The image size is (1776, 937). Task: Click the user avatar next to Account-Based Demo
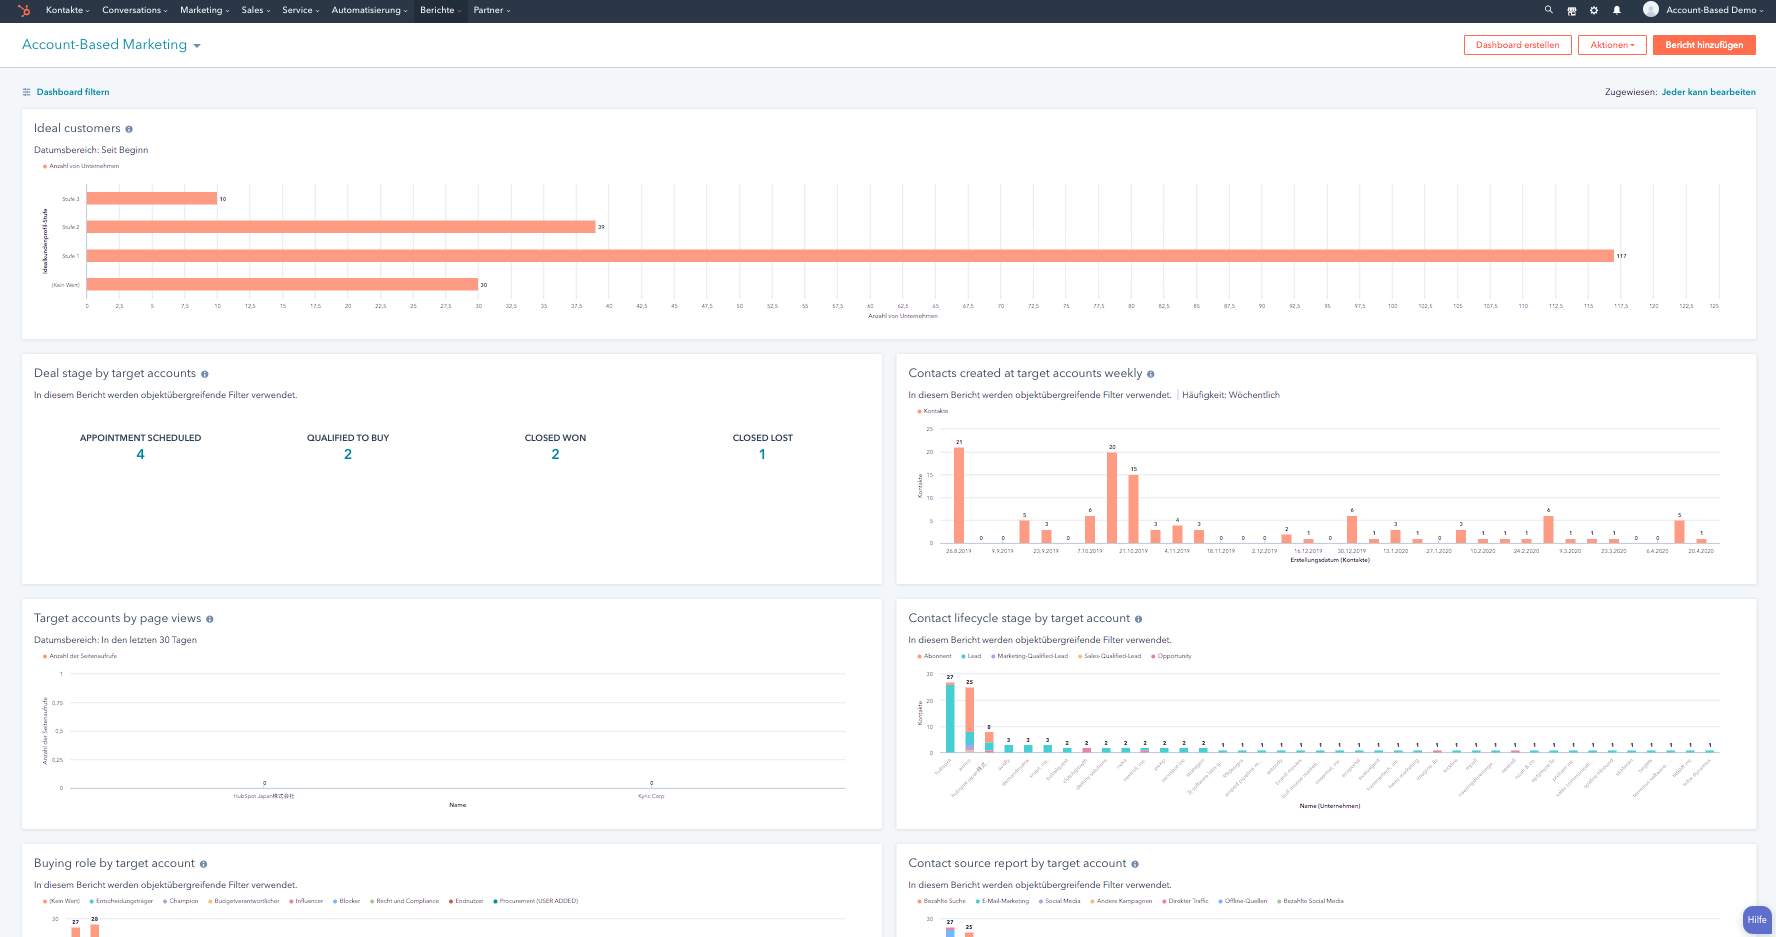click(x=1651, y=10)
